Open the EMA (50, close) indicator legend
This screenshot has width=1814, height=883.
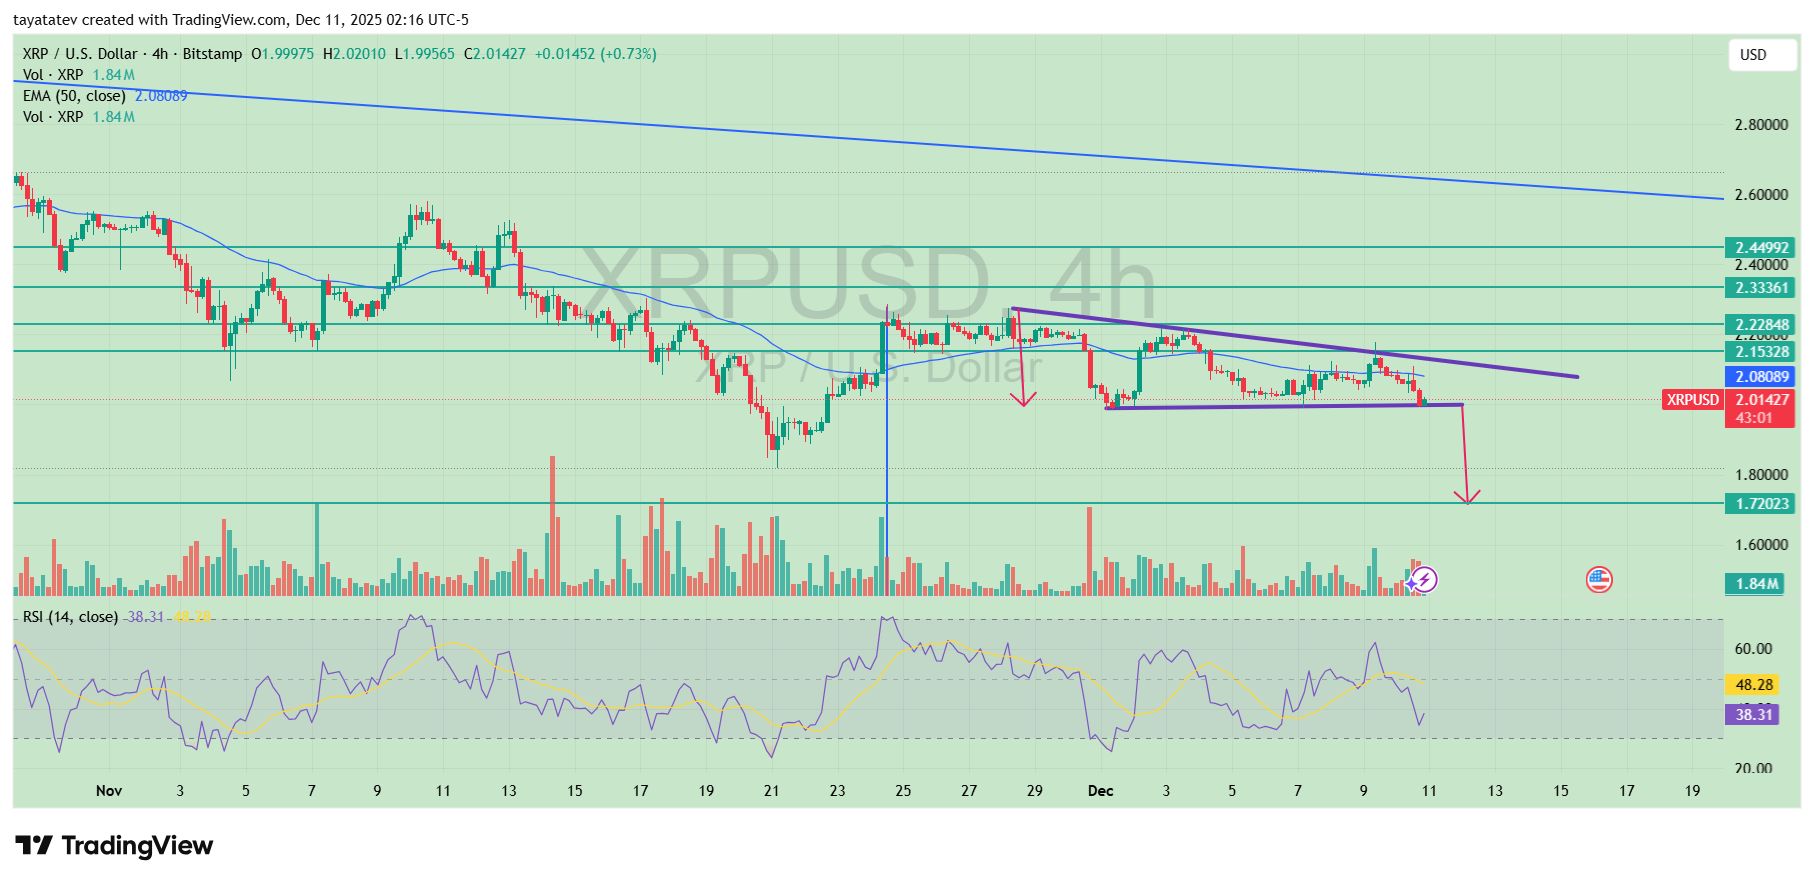click(x=74, y=96)
